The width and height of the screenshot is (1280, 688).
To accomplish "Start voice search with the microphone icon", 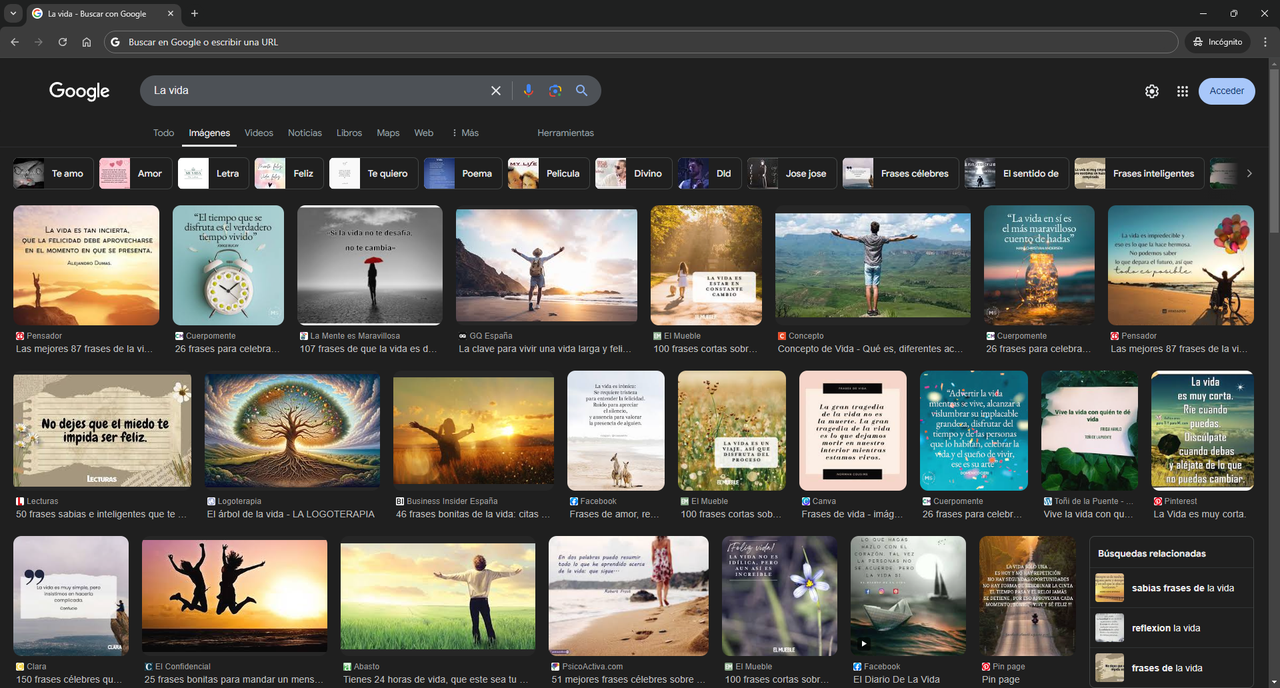I will point(529,91).
